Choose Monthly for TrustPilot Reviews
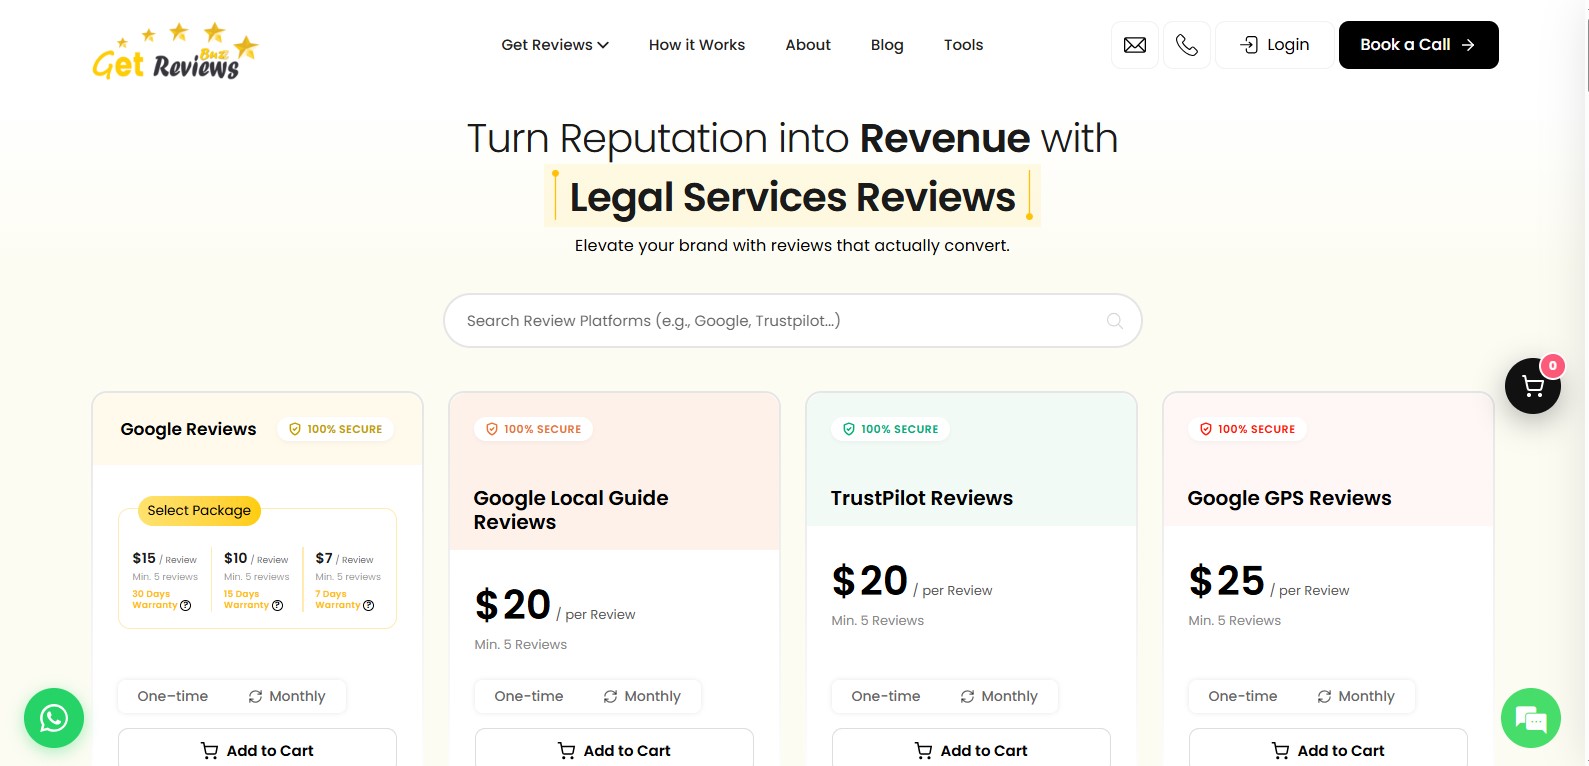1589x766 pixels. click(999, 697)
